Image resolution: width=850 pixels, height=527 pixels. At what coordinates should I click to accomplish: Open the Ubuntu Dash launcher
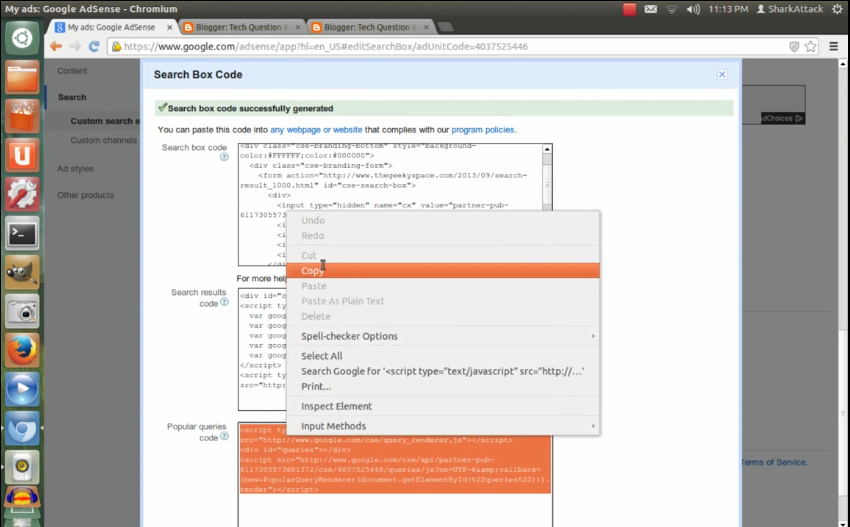(22, 38)
